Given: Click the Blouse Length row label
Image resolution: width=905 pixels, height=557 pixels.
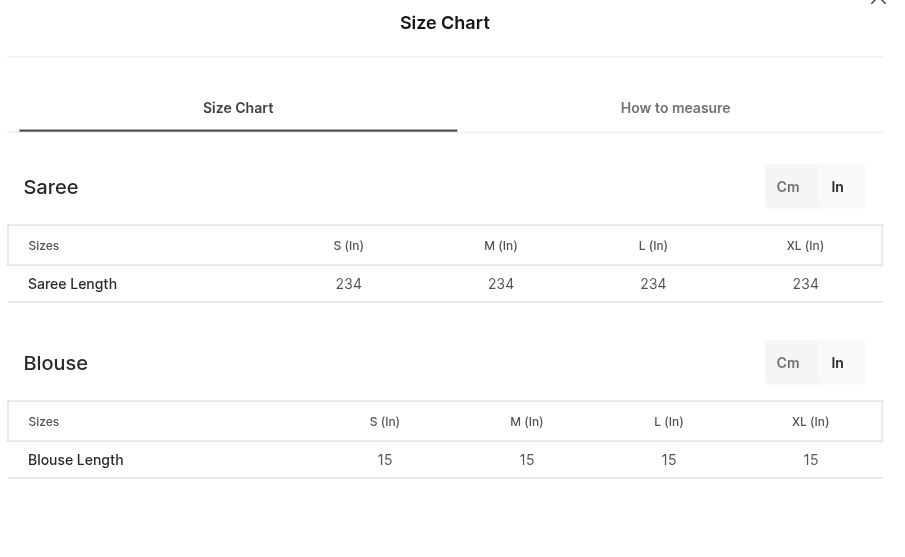Looking at the screenshot, I should coord(76,460).
